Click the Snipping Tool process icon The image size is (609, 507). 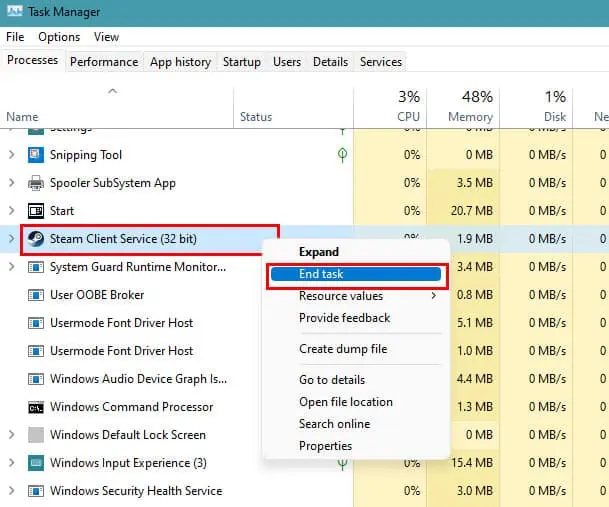coord(36,155)
